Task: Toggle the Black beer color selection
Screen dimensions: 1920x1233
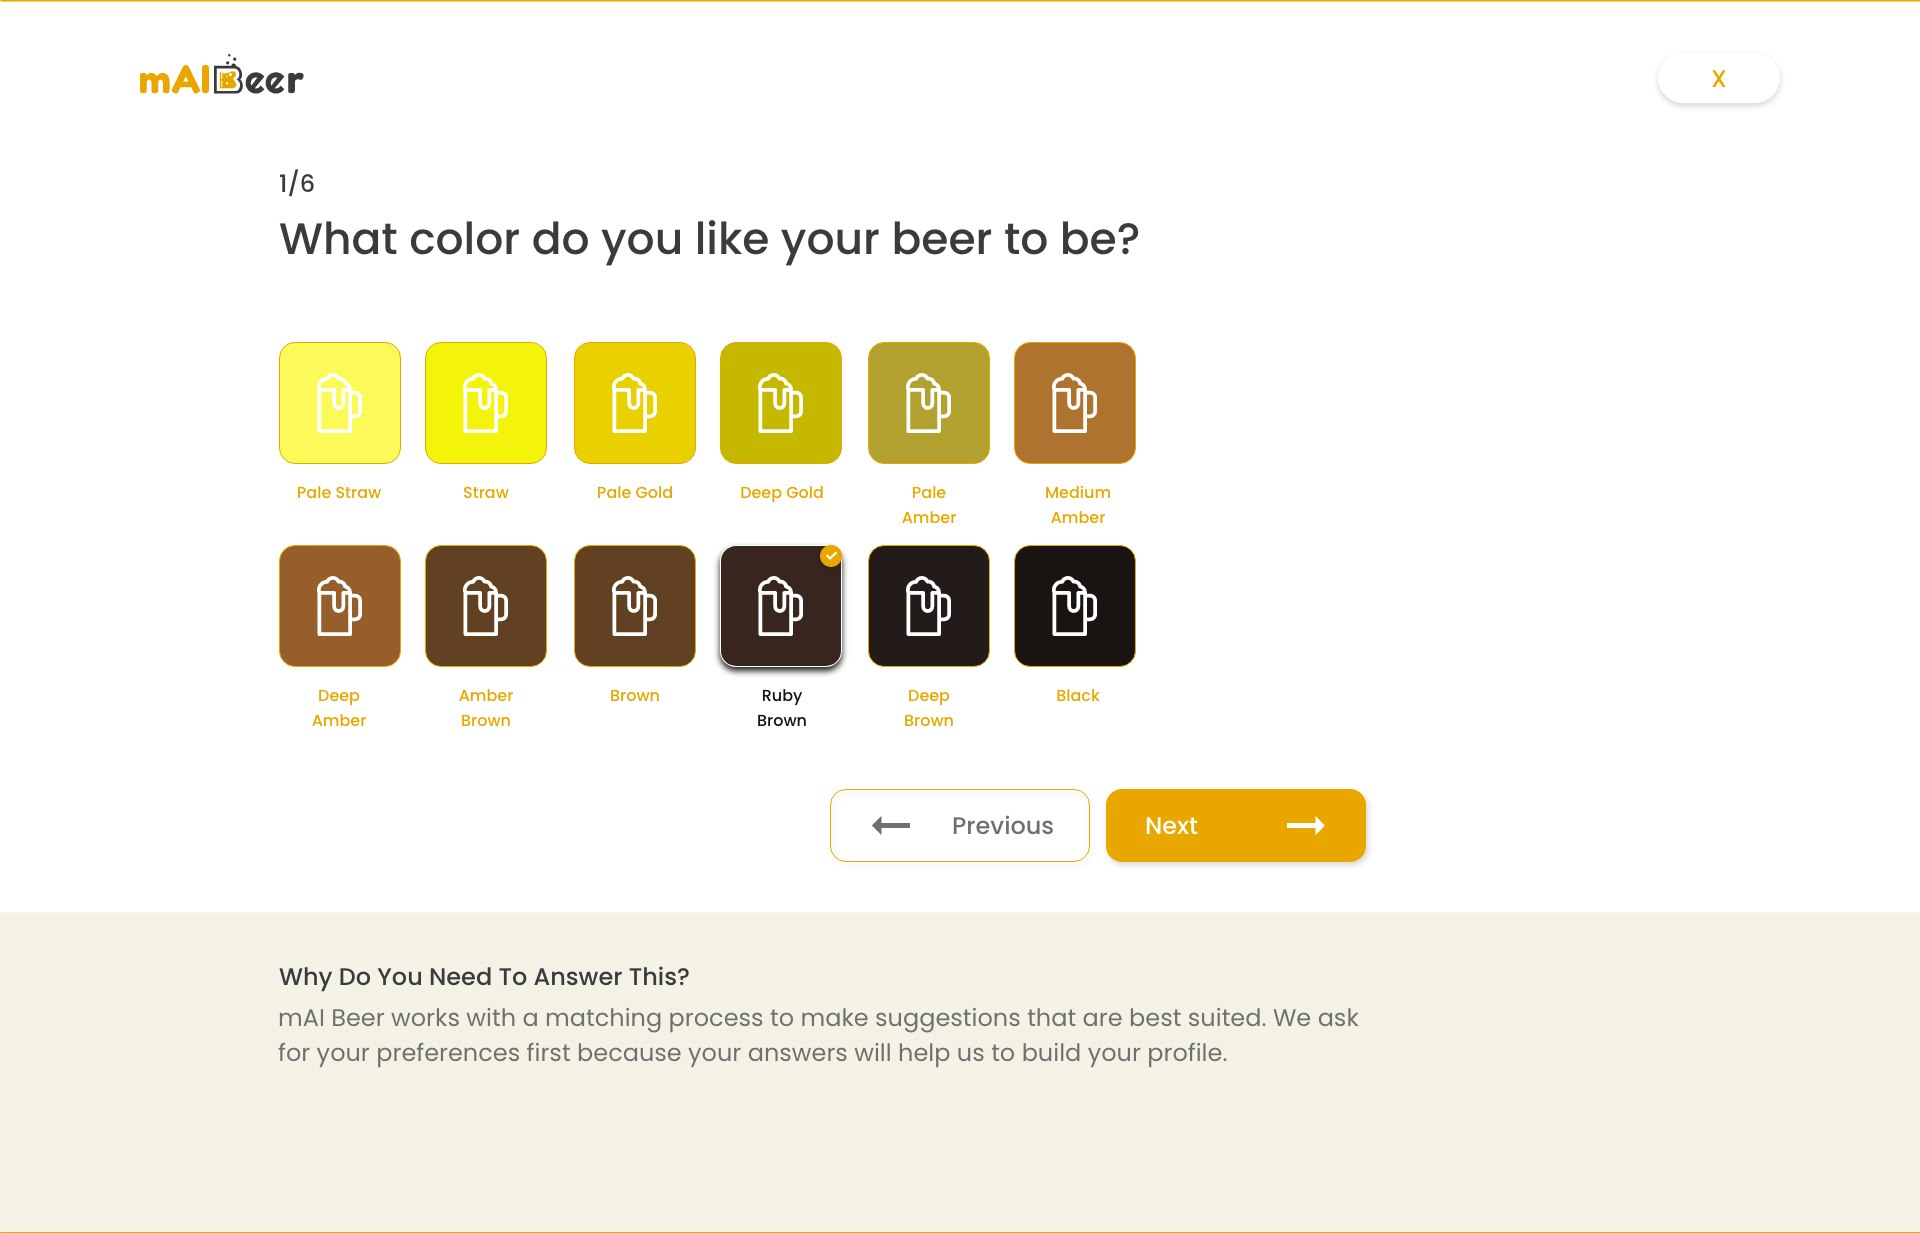Action: click(1075, 605)
